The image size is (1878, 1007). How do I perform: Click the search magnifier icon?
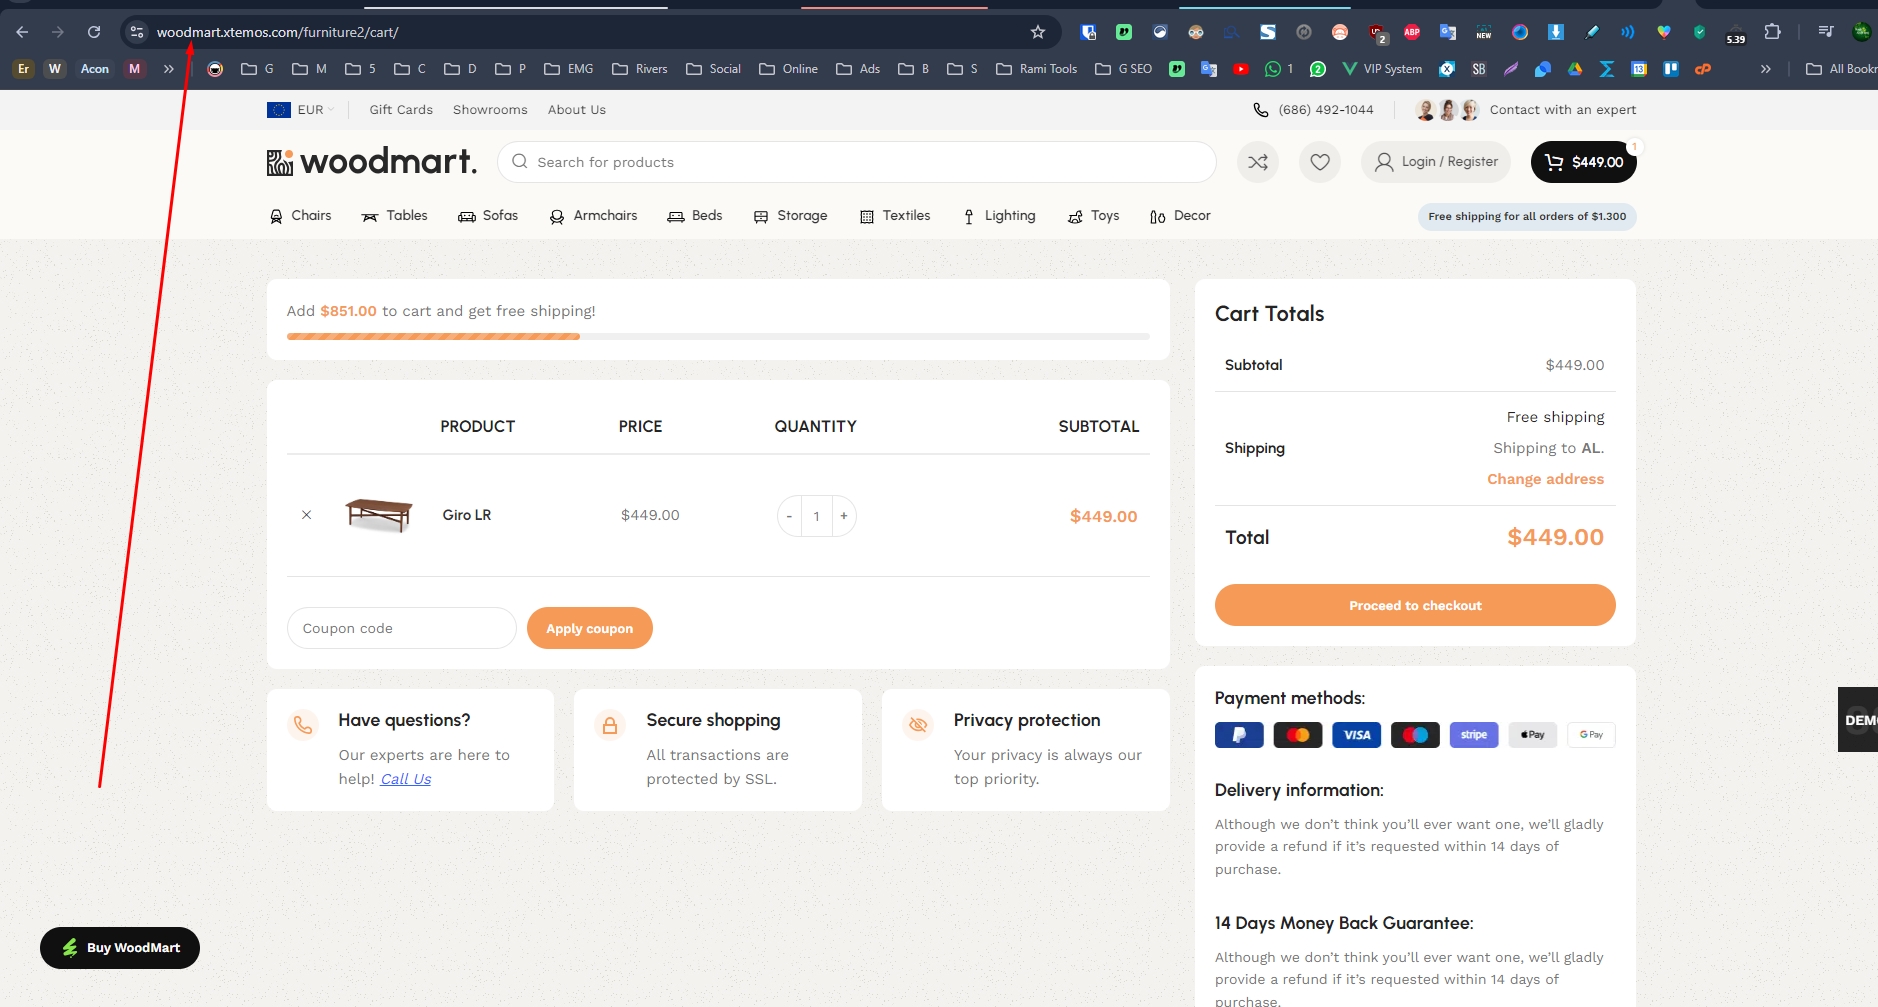click(520, 161)
